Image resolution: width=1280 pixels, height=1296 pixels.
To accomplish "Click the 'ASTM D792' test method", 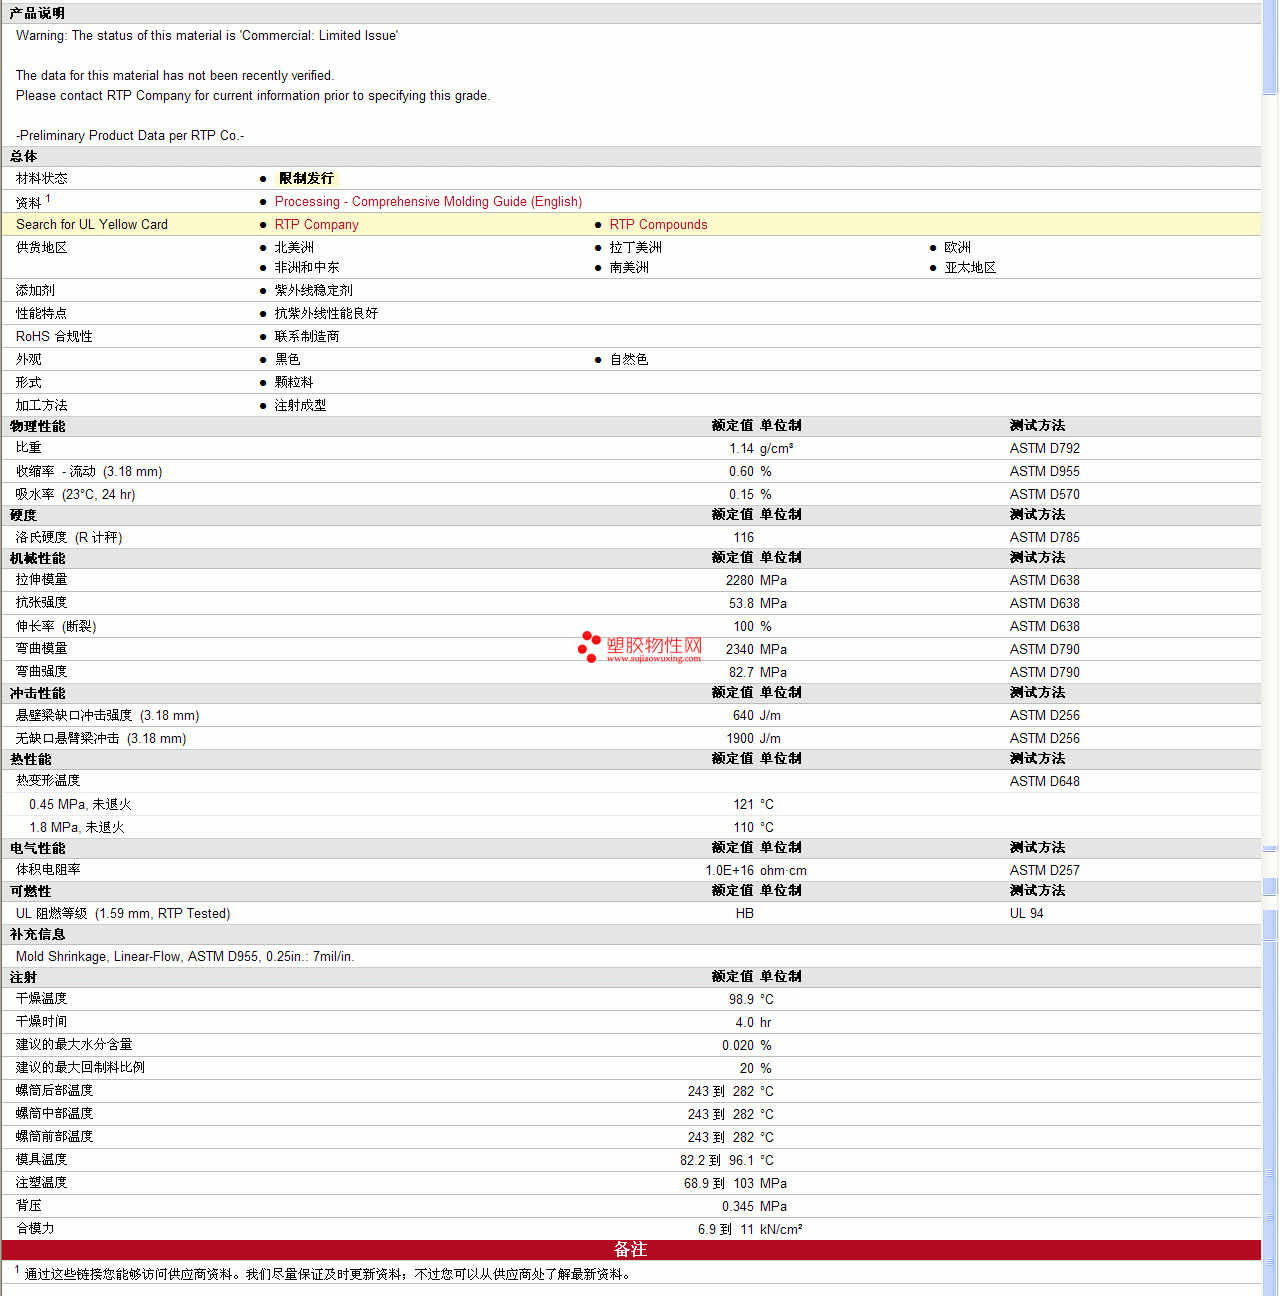I will coord(1045,449).
